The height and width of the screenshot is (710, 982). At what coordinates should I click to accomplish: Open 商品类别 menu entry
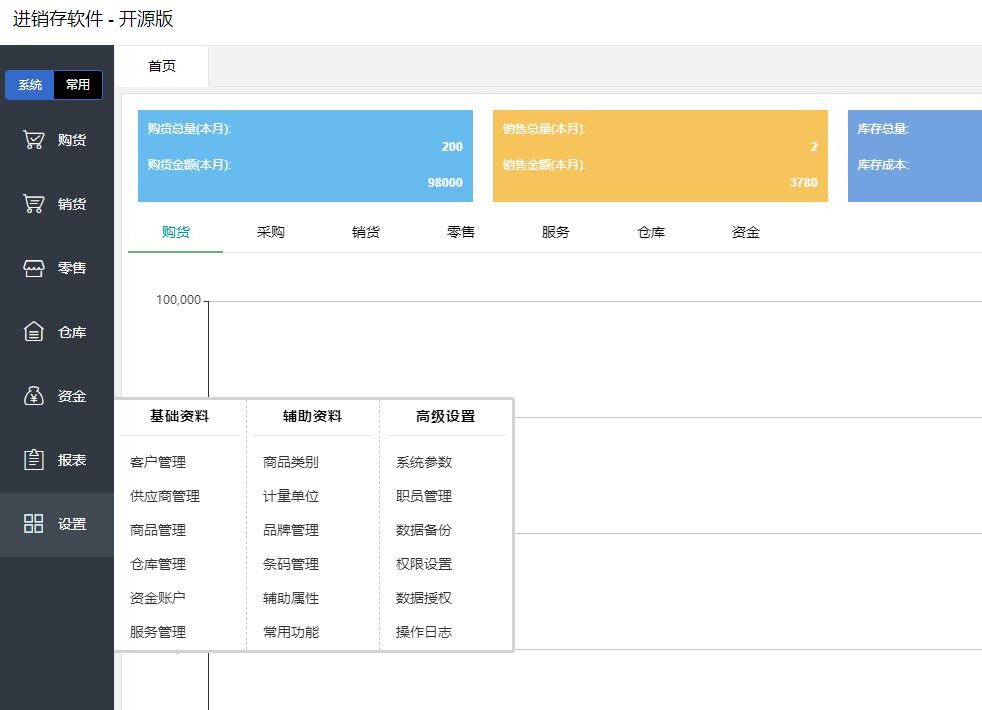click(291, 462)
